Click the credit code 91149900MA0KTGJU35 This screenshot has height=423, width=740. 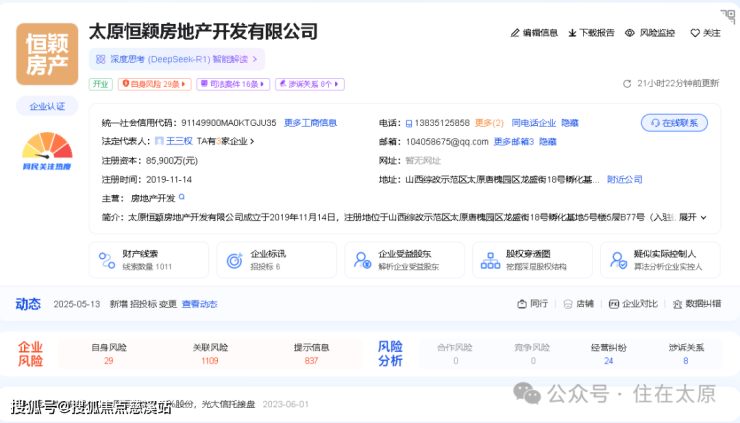(x=228, y=123)
